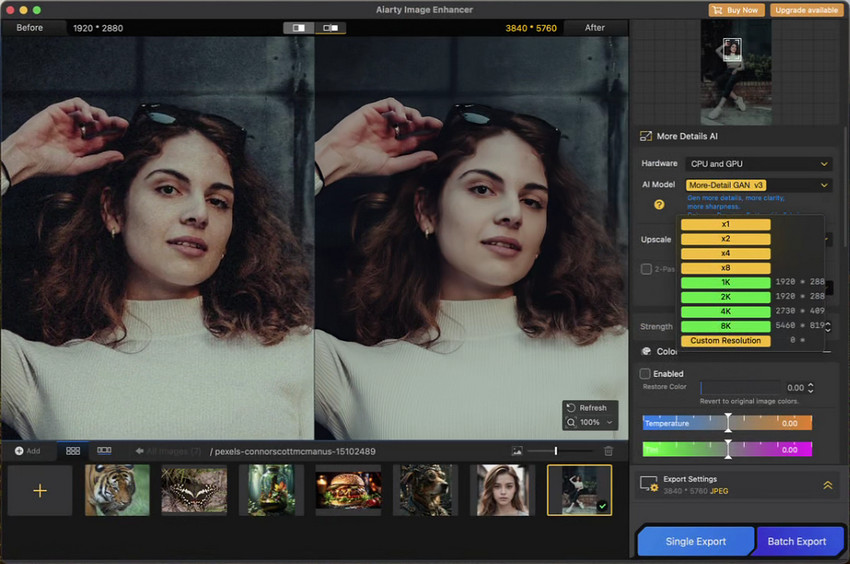850x564 pixels.
Task: Click the back arrow to All Images
Action: pyautogui.click(x=139, y=451)
